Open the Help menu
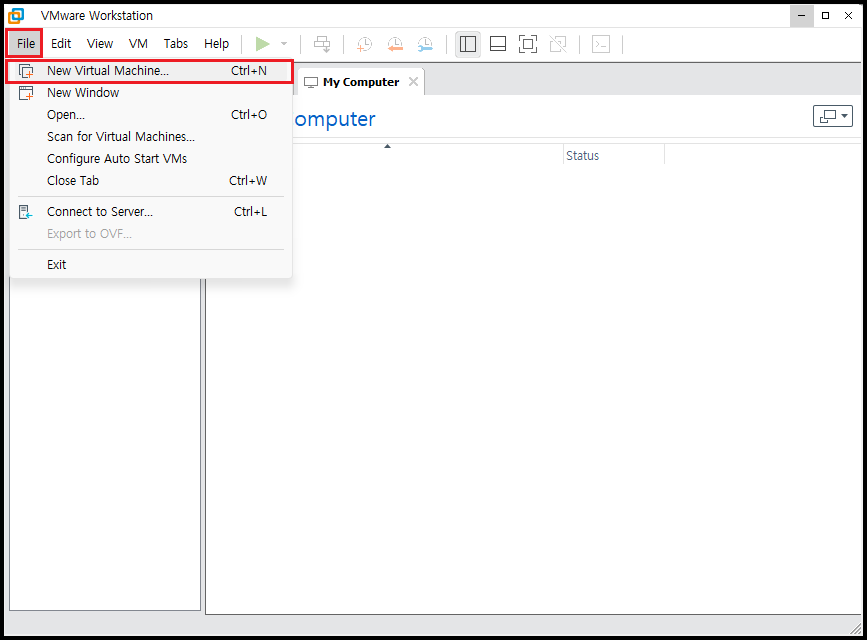The width and height of the screenshot is (867, 640). tap(216, 44)
